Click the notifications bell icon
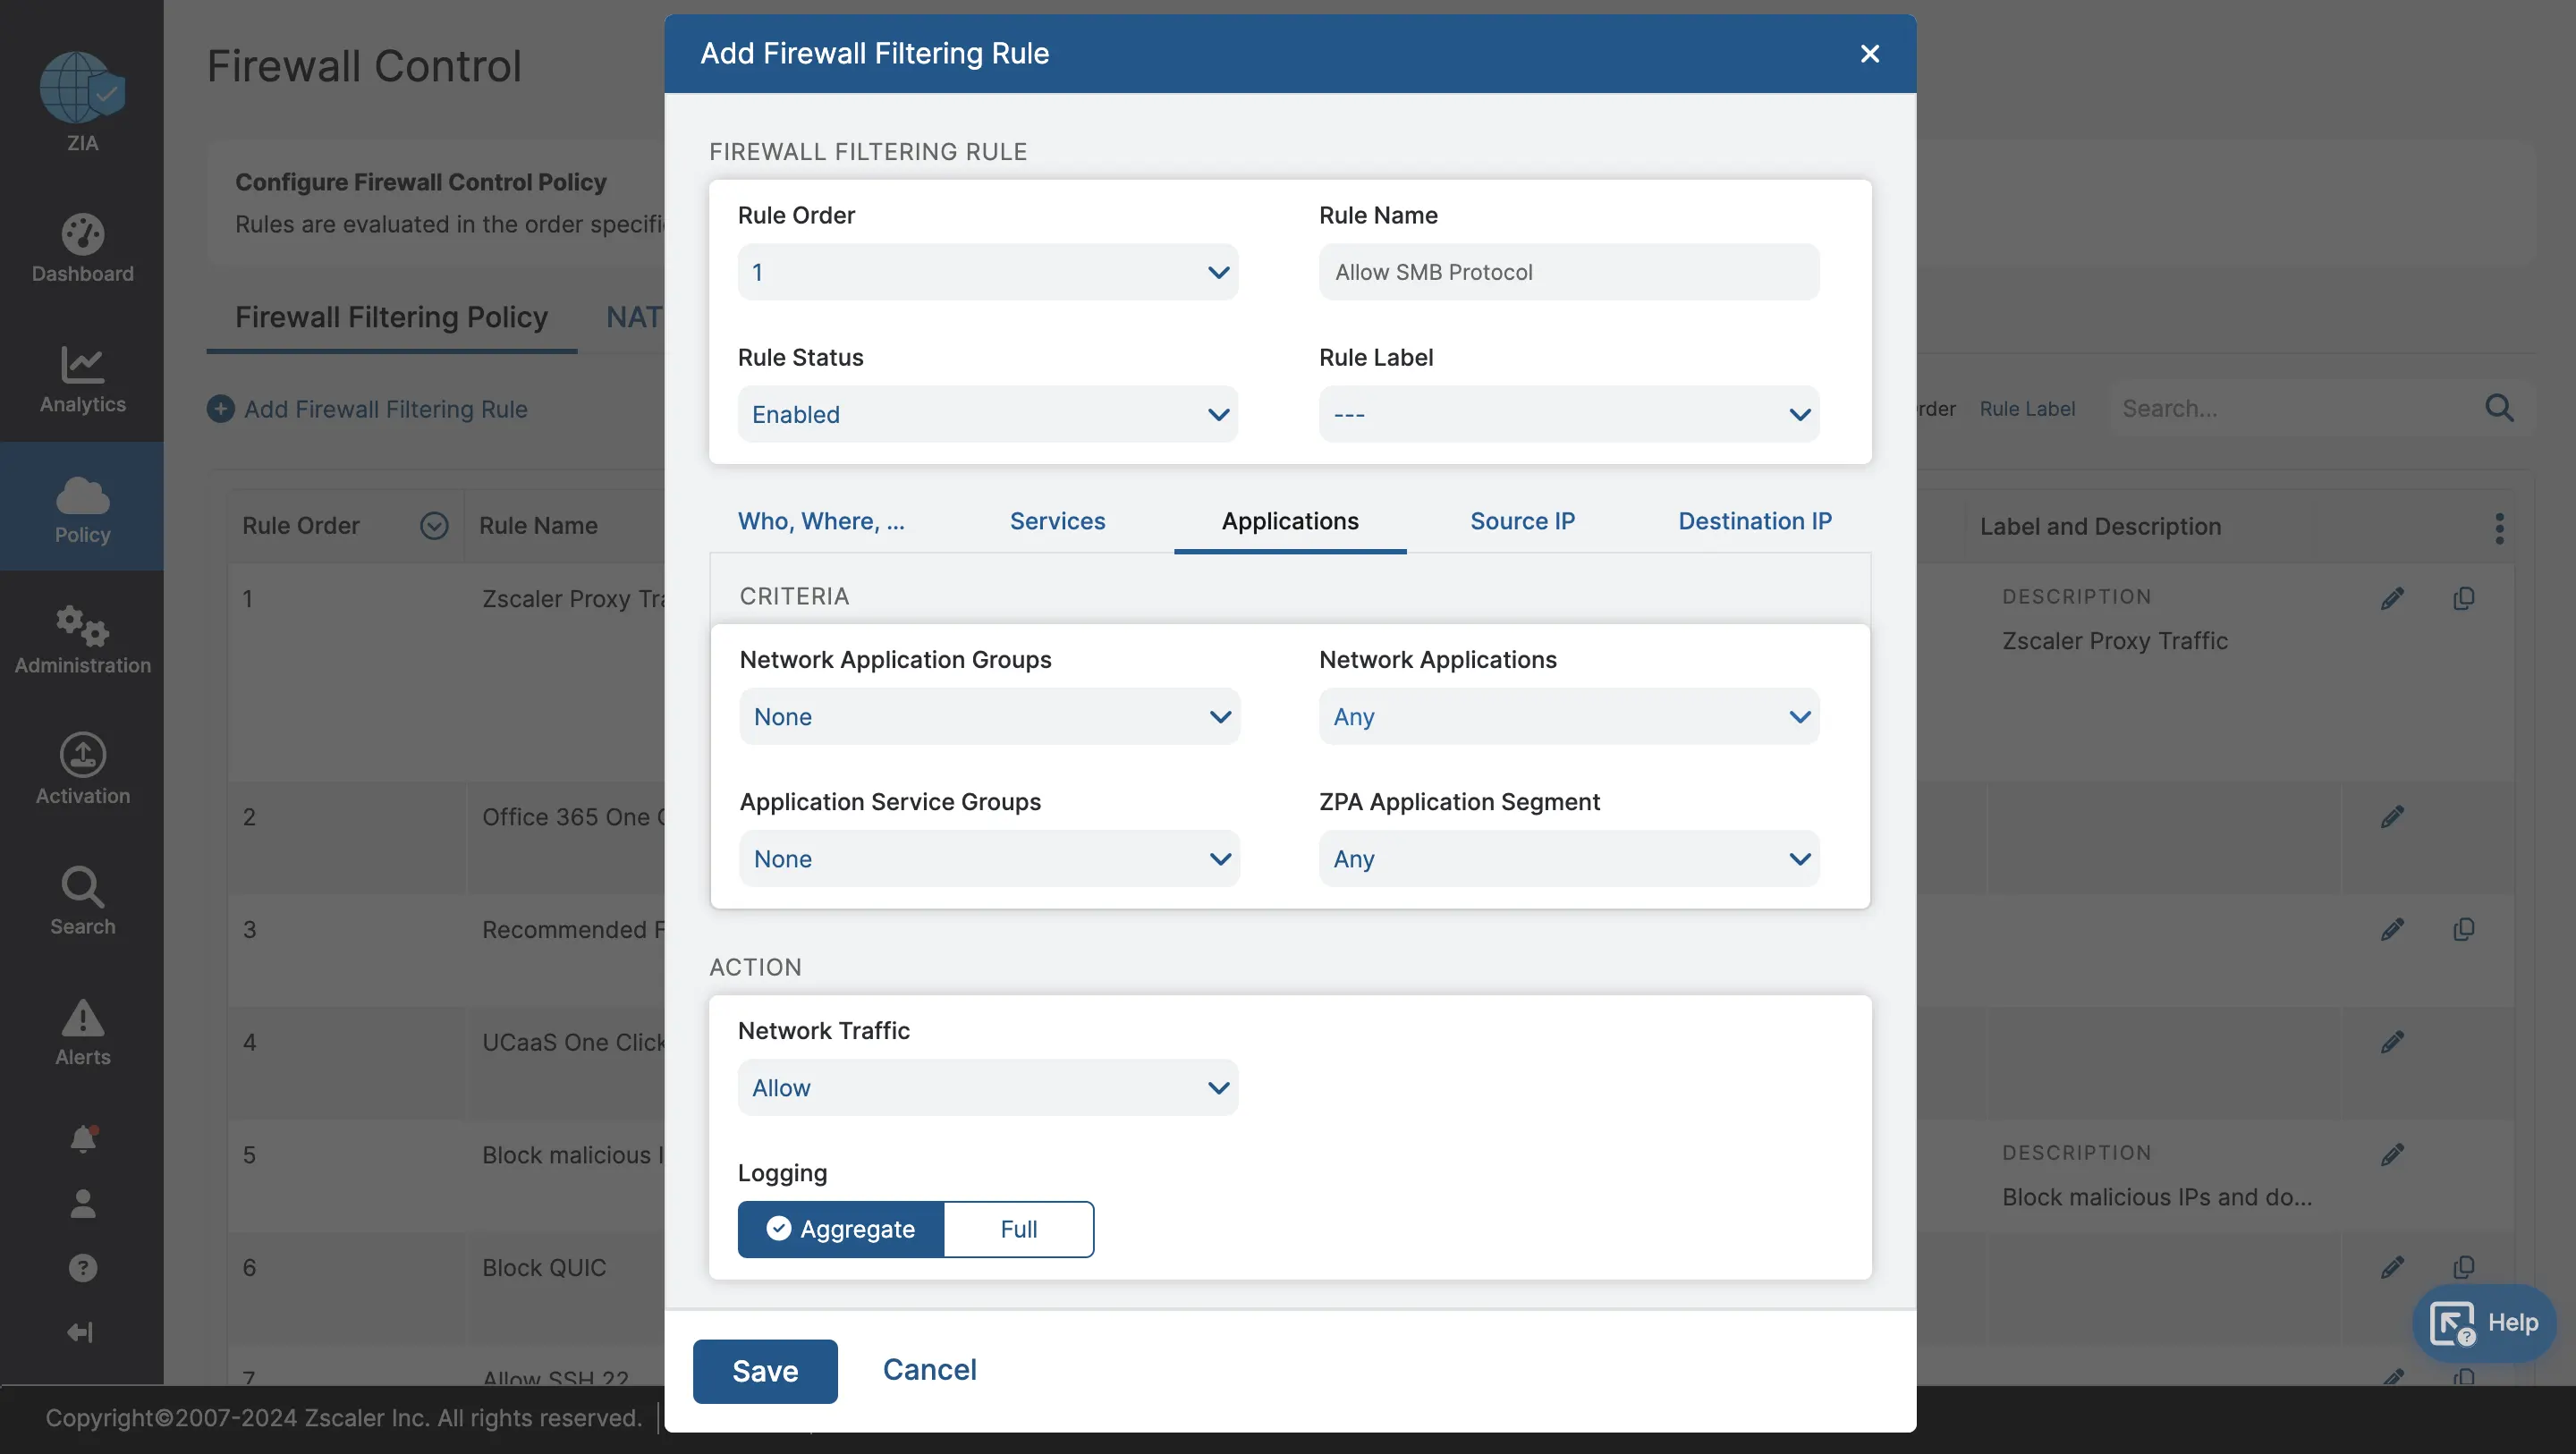 82,1139
